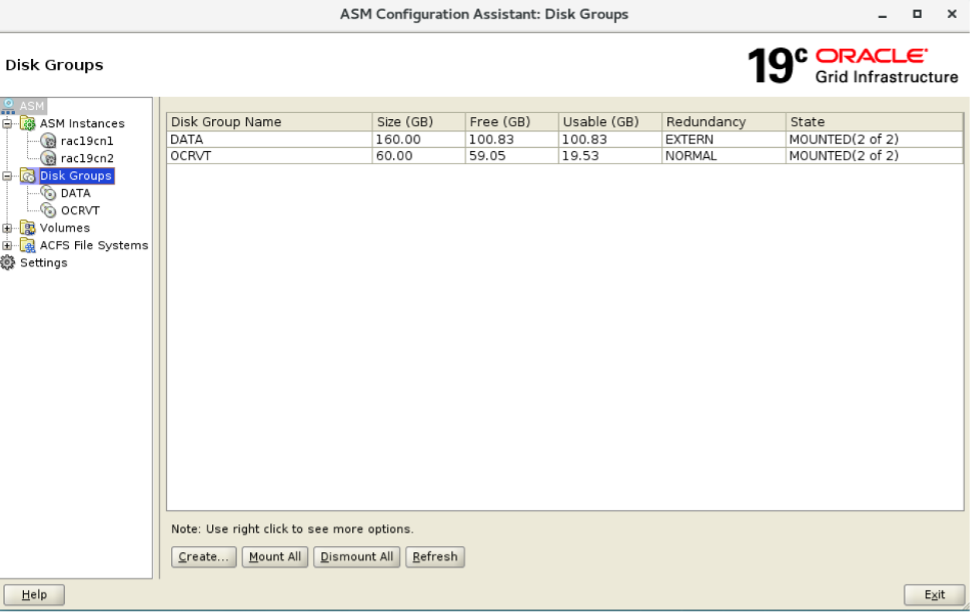This screenshot has height=613, width=972.
Task: Select rac19cn1 instance label
Action: (87, 141)
